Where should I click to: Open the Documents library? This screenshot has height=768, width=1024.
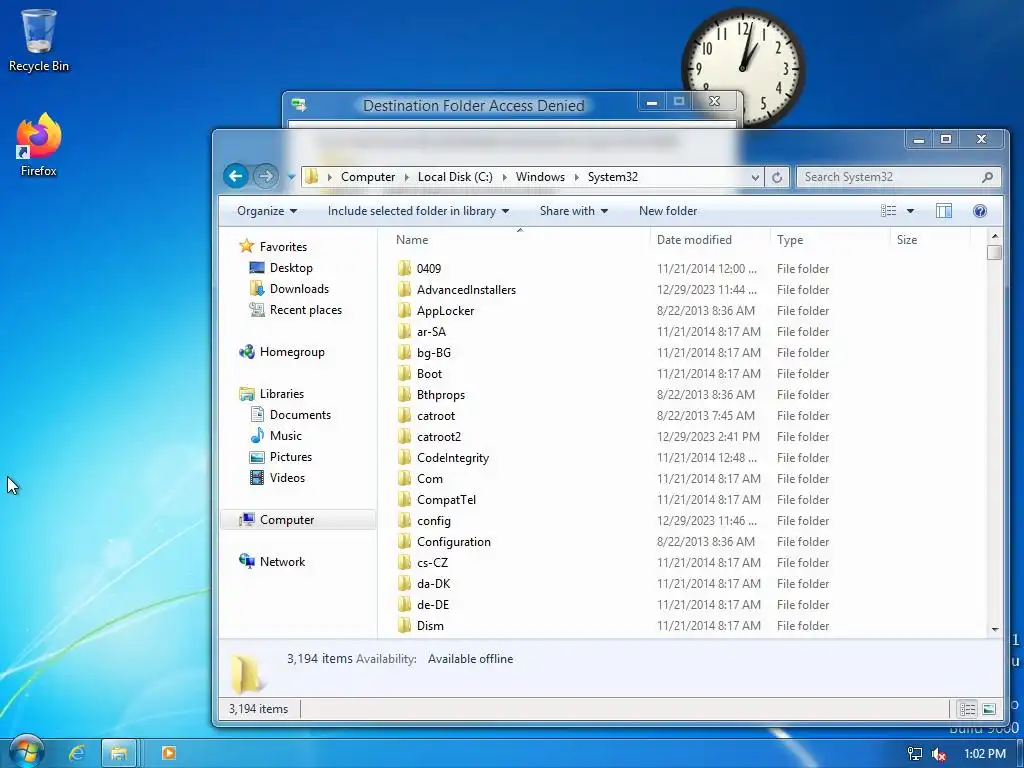point(291,415)
